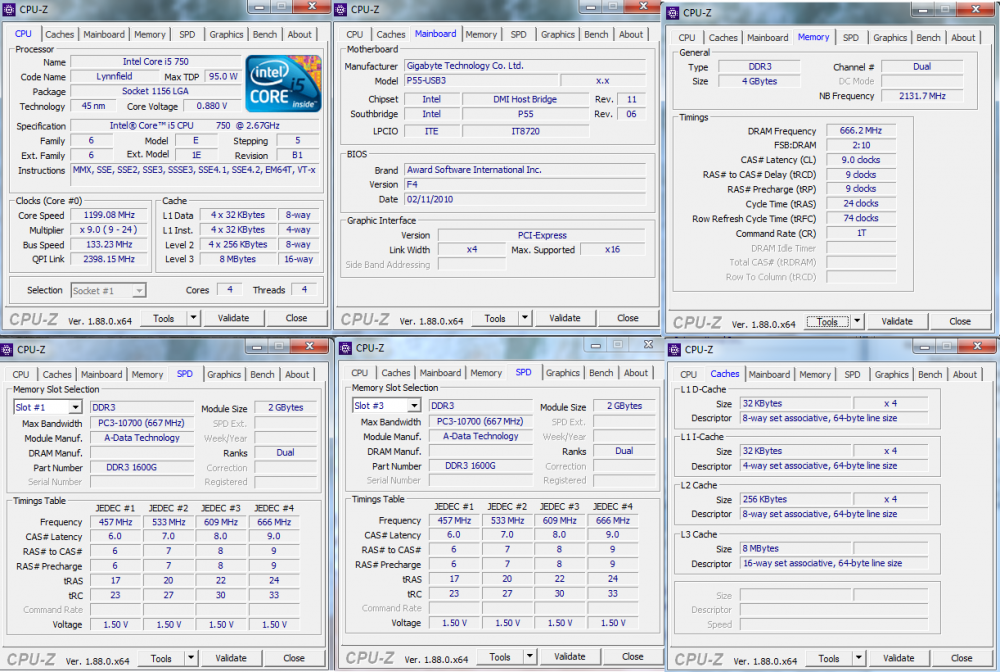
Task: Click 'PC3-10700 (667 MHz)' in the Slot #3 window
Action: coord(480,421)
